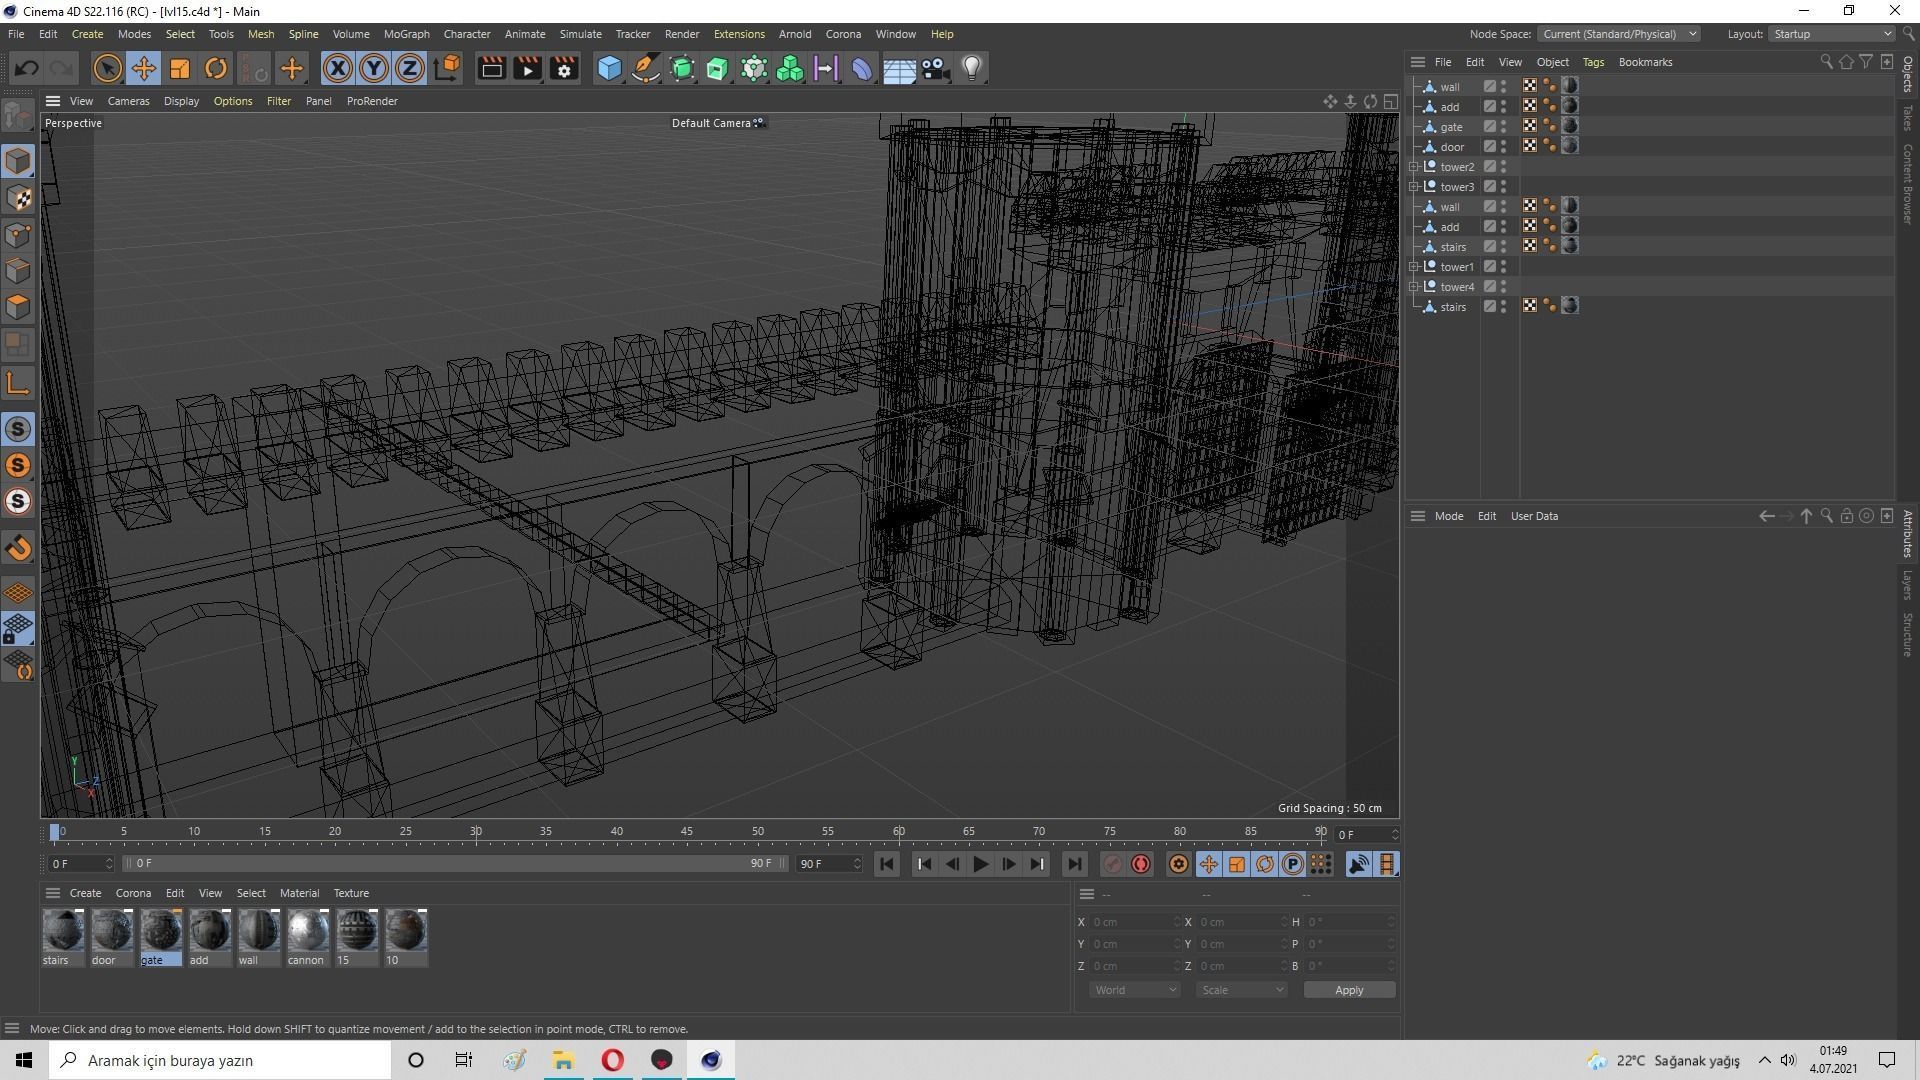The height and width of the screenshot is (1080, 1920).
Task: Open Windows Start menu
Action: [24, 1060]
